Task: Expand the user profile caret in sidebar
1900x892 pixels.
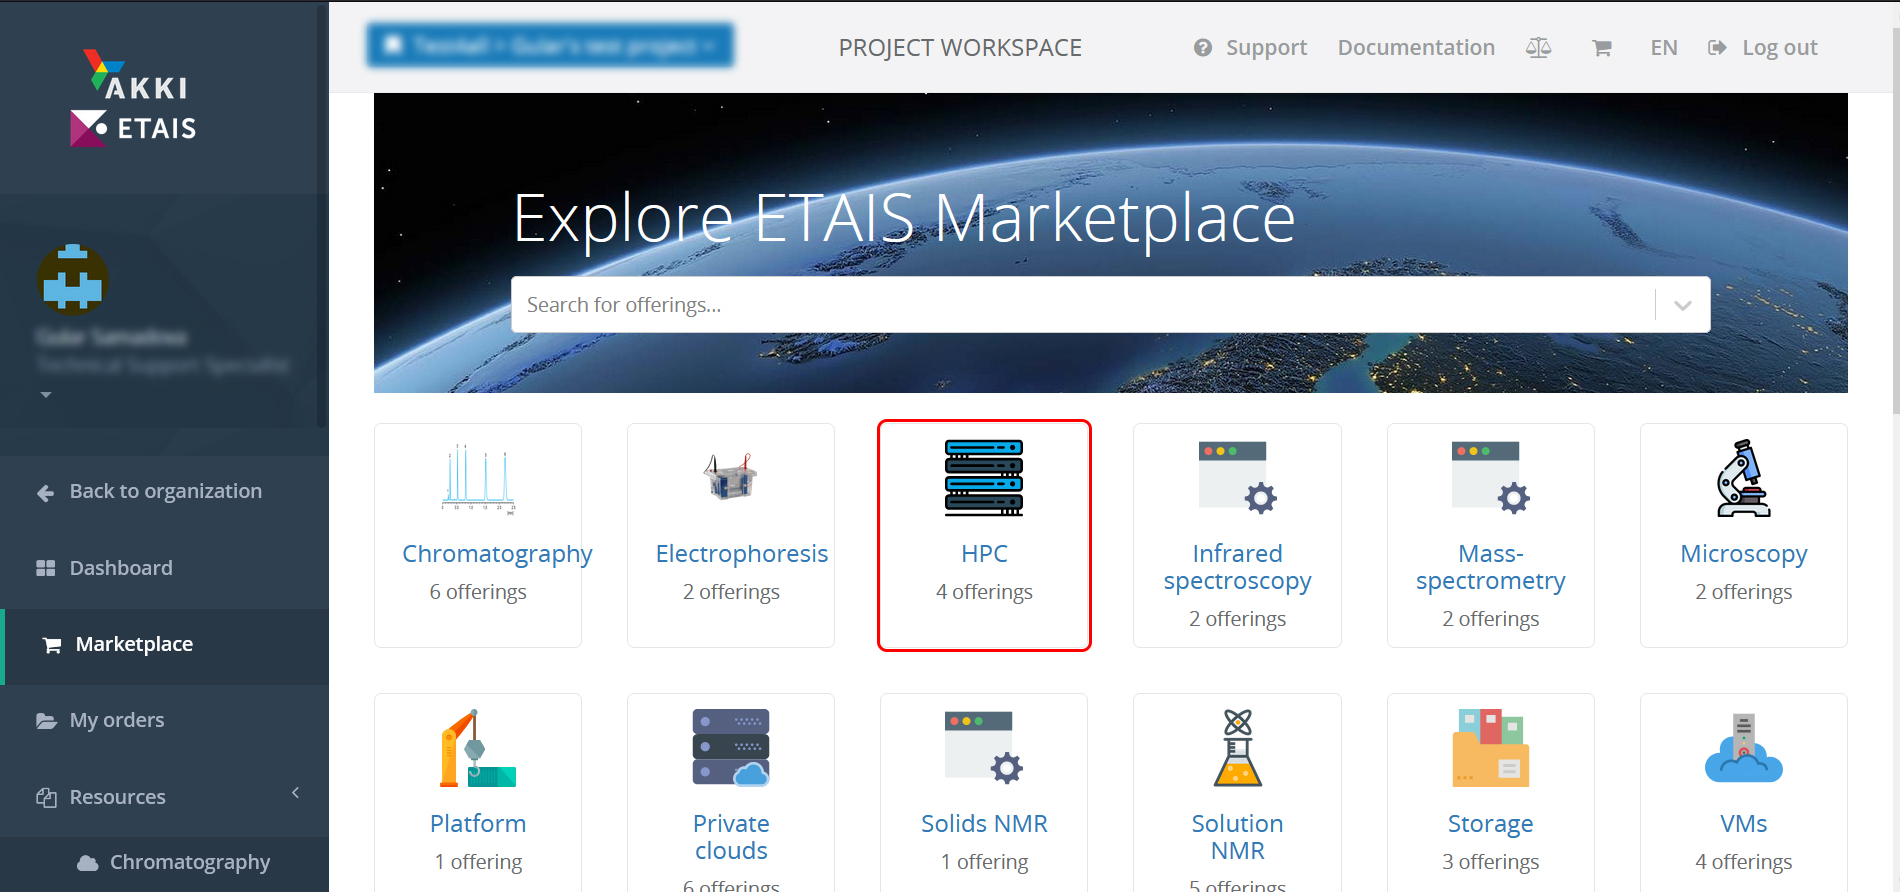Action: pyautogui.click(x=46, y=395)
